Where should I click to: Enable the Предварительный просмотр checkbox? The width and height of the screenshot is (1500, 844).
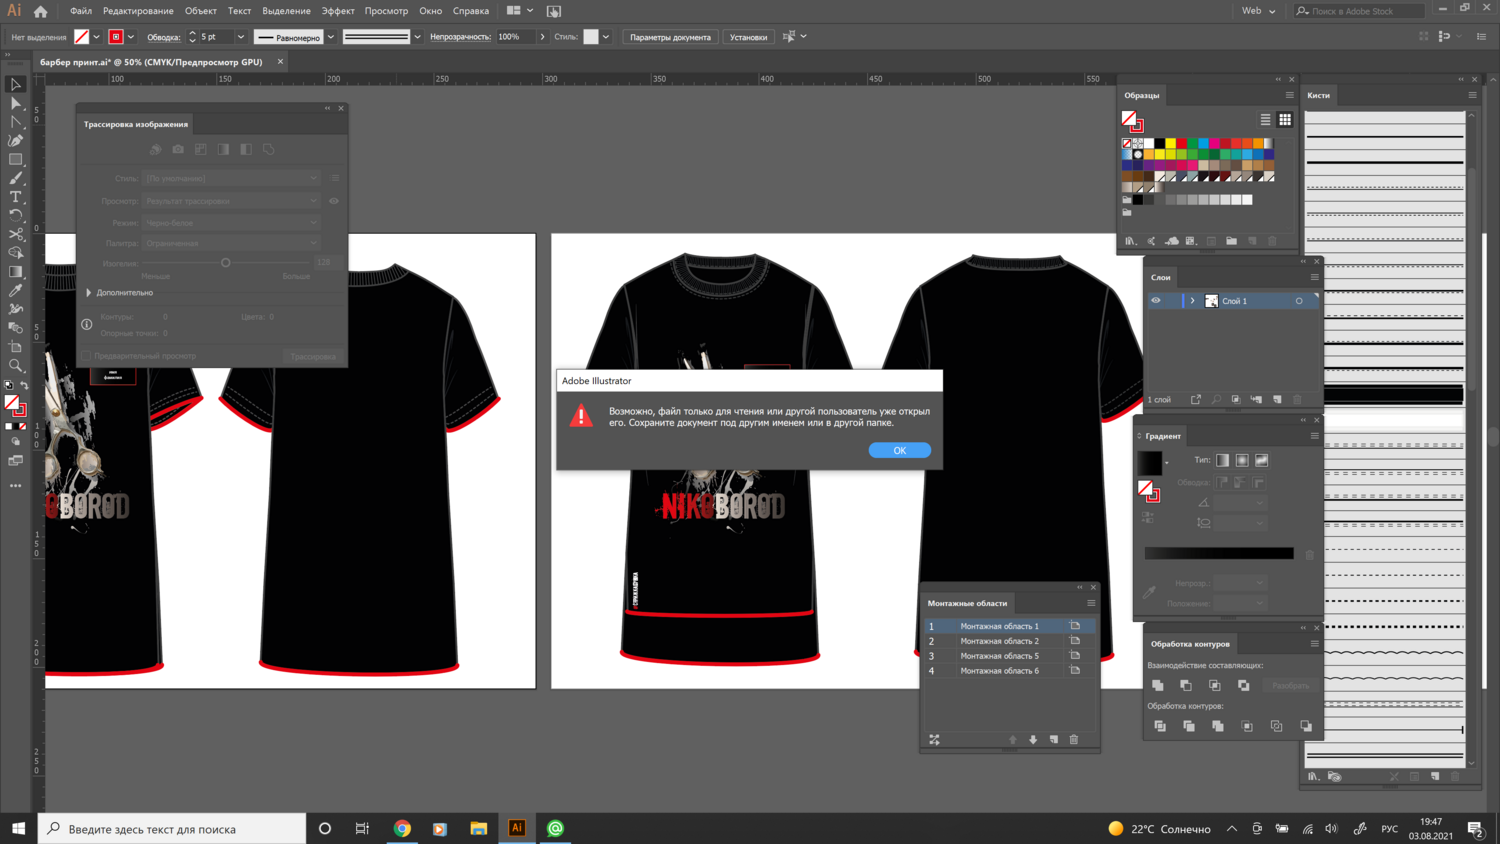pos(87,356)
